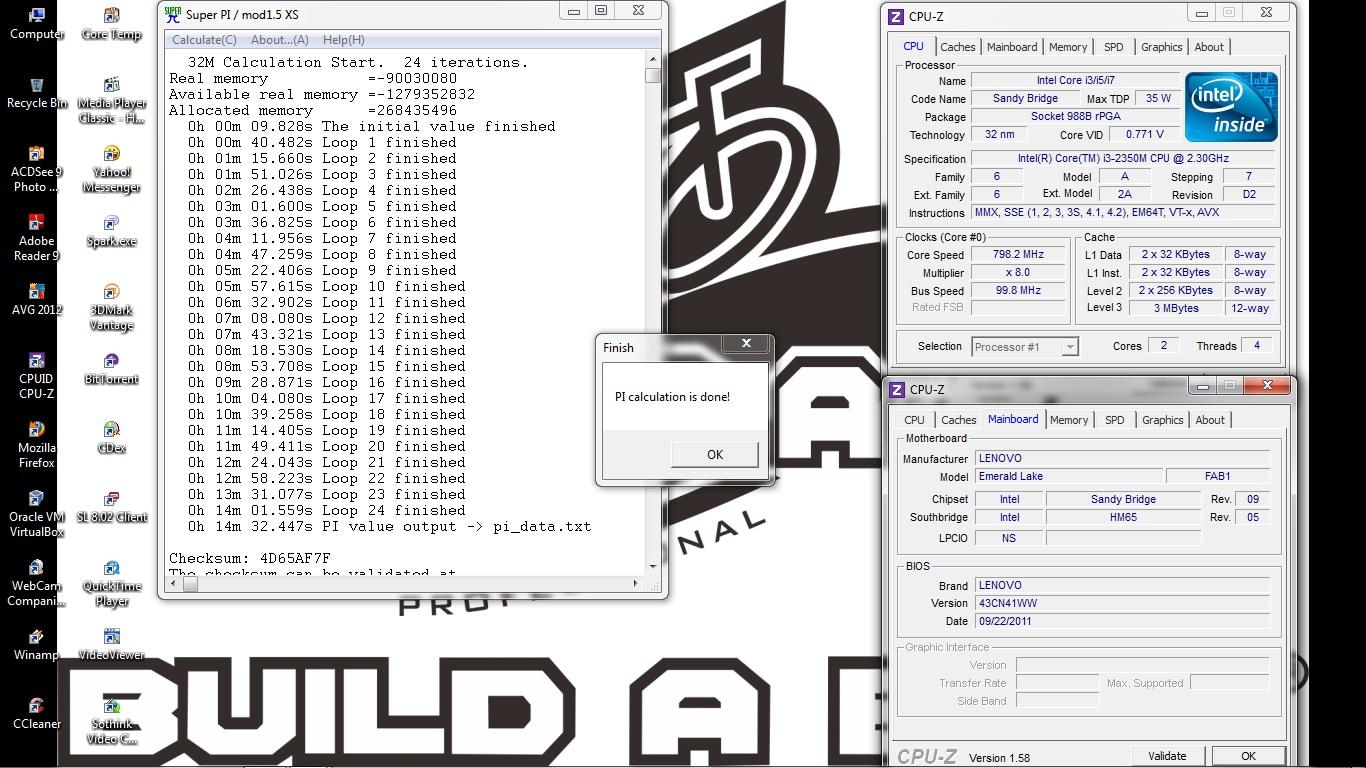Screen dimensions: 1366x768
Task: Select Memory tab in lower CPU-Z window
Action: click(x=1069, y=420)
